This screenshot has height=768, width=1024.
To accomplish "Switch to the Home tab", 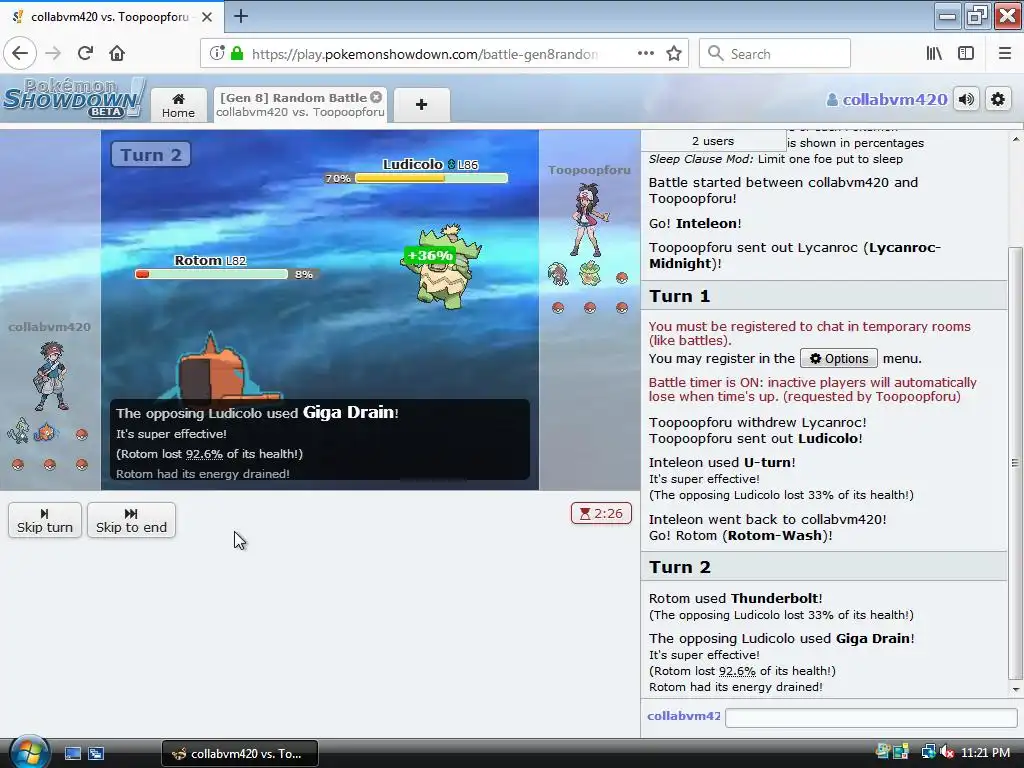I will click(178, 105).
